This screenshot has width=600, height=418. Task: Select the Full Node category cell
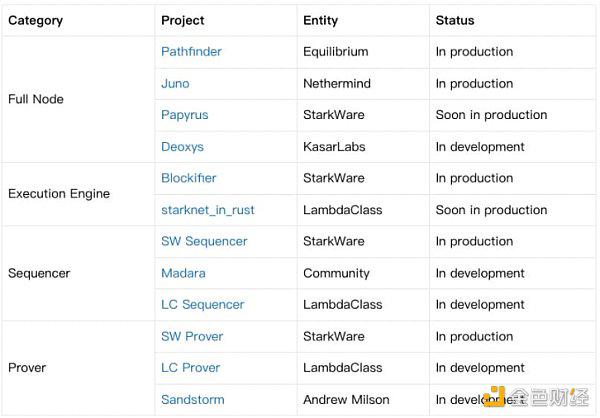[x=78, y=99]
